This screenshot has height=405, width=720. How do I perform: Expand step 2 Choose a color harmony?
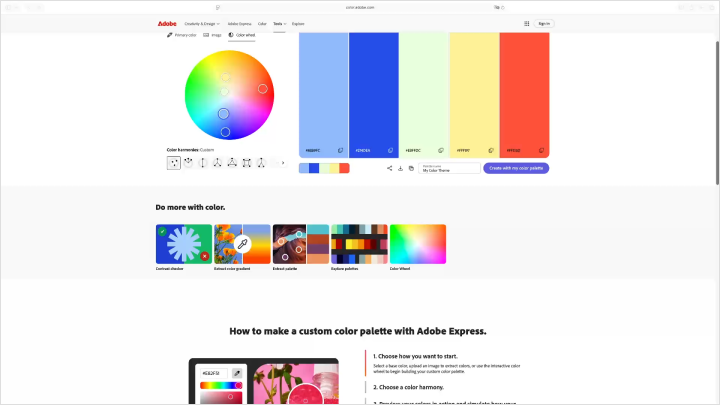(x=408, y=387)
